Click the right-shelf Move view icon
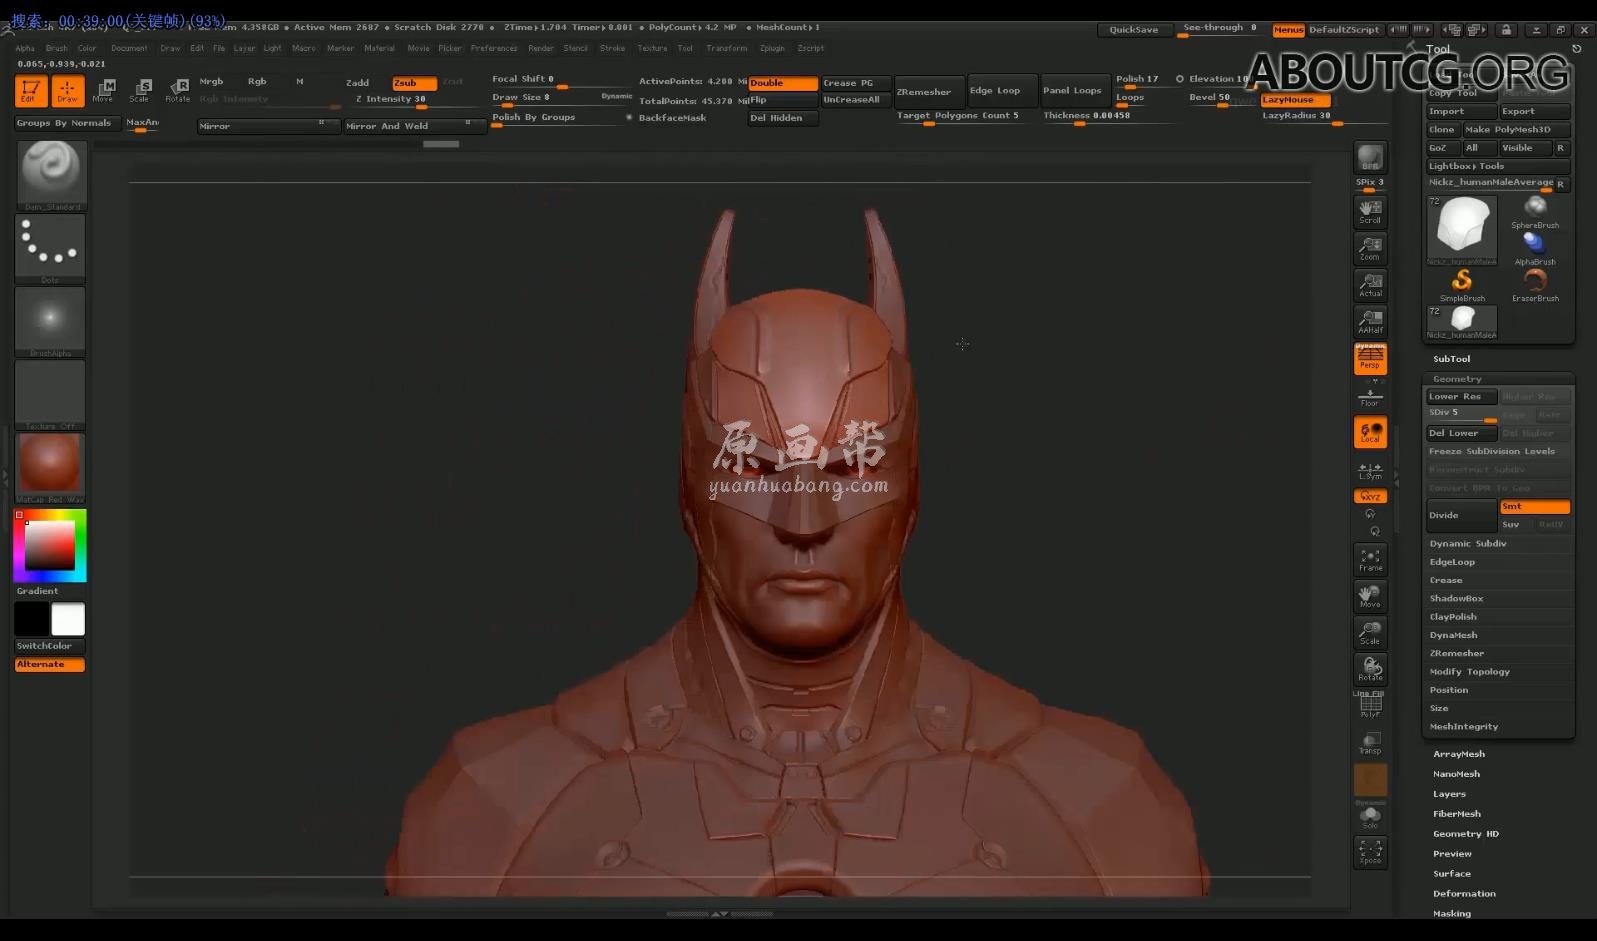 coord(1370,597)
